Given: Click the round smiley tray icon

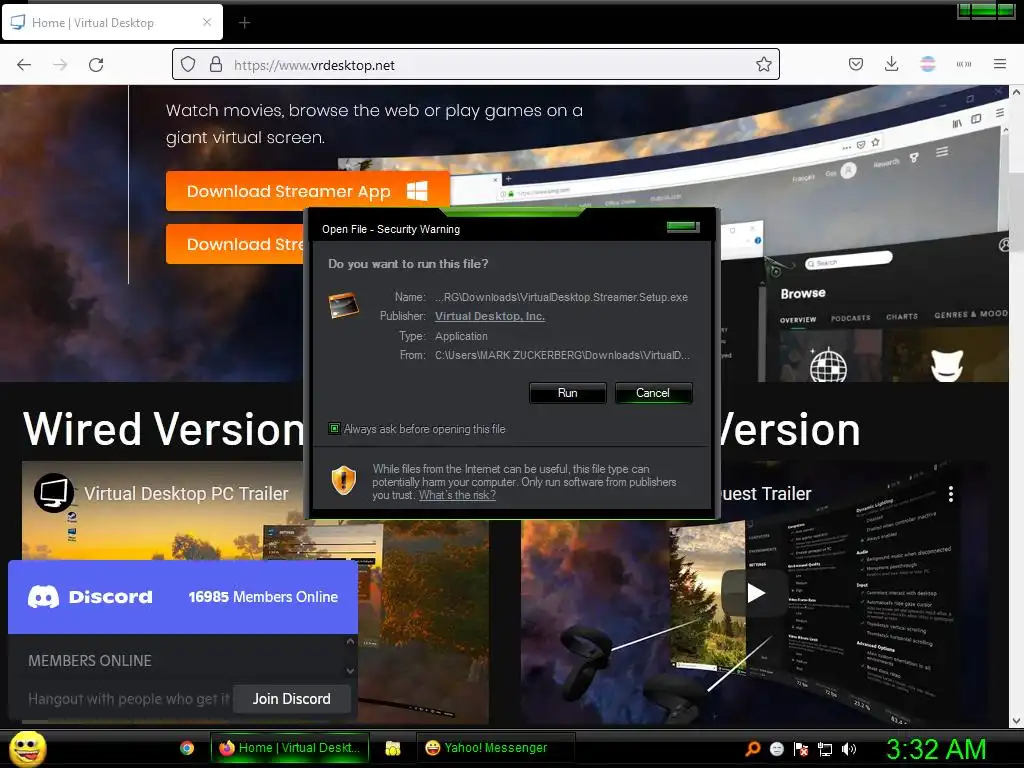Looking at the screenshot, I should coord(776,749).
